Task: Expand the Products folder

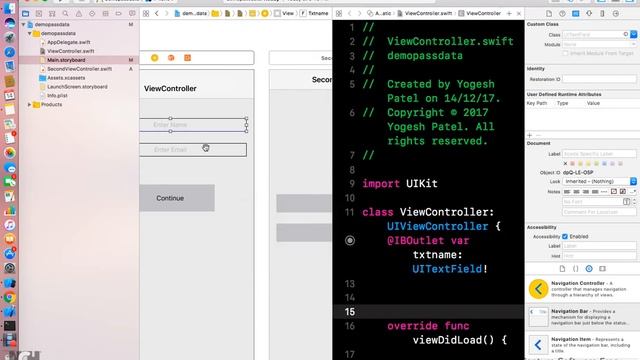Action: (x=29, y=104)
